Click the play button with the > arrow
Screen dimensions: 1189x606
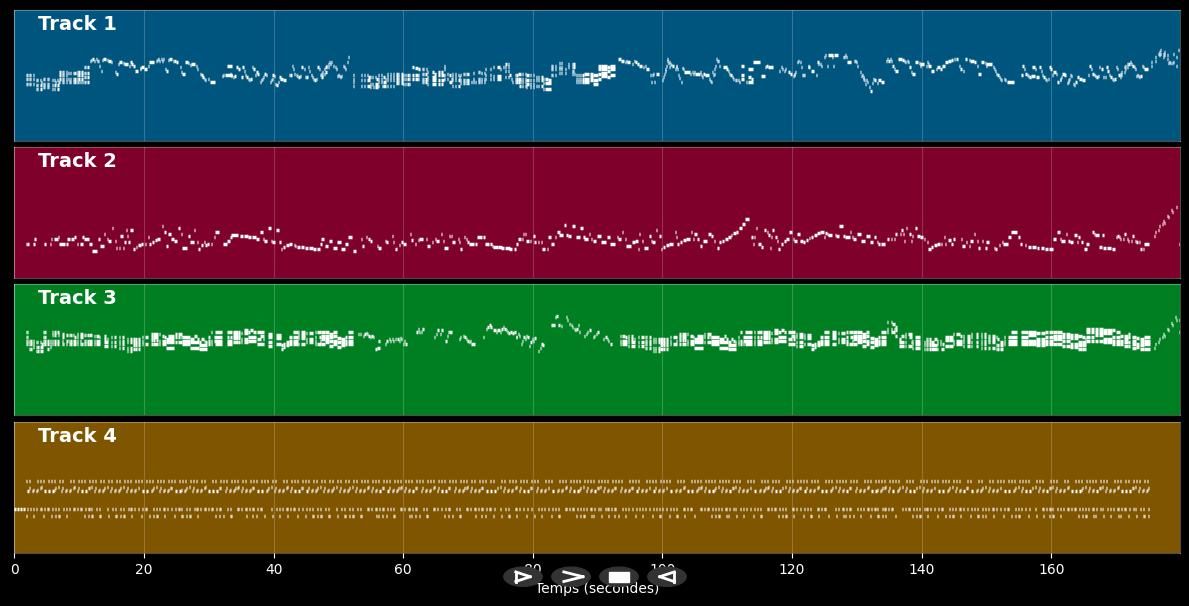click(x=571, y=577)
